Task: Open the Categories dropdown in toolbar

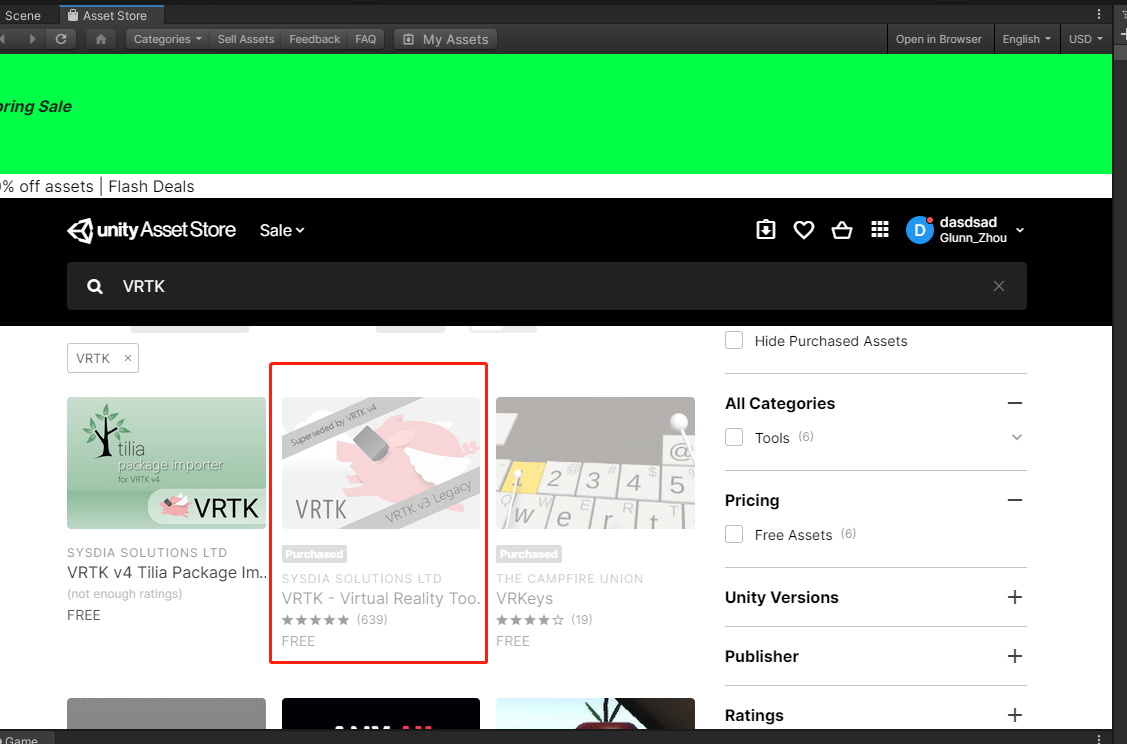Action: coord(167,39)
